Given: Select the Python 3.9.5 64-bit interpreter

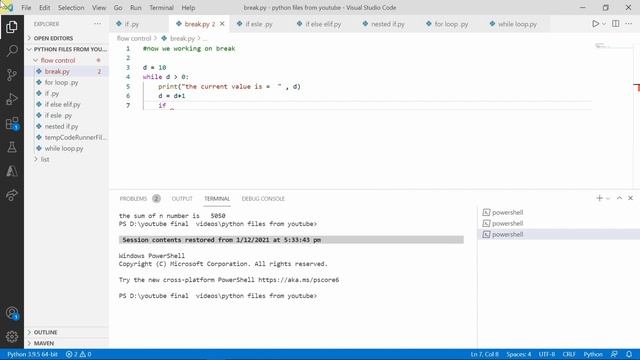Looking at the screenshot, I should [x=32, y=354].
